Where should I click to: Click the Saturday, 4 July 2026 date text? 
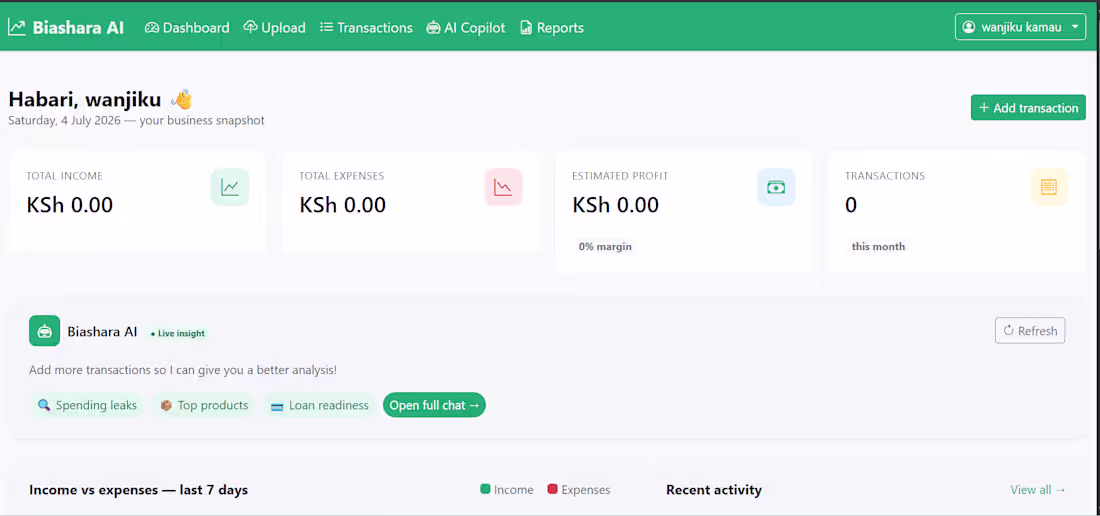click(x=66, y=121)
